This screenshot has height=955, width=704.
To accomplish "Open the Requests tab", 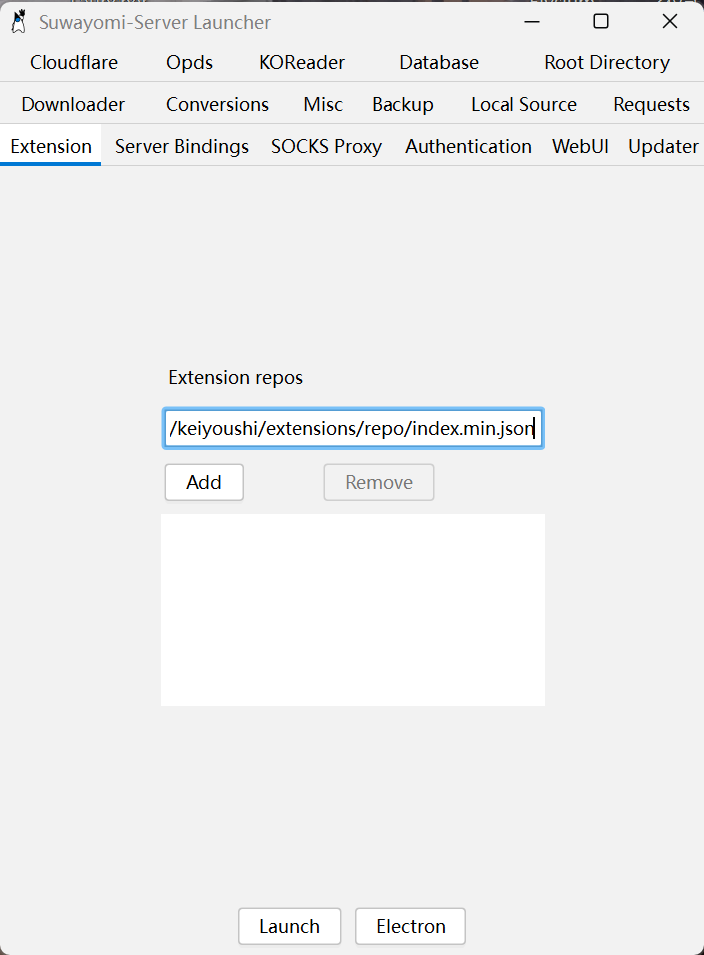I will pyautogui.click(x=651, y=104).
